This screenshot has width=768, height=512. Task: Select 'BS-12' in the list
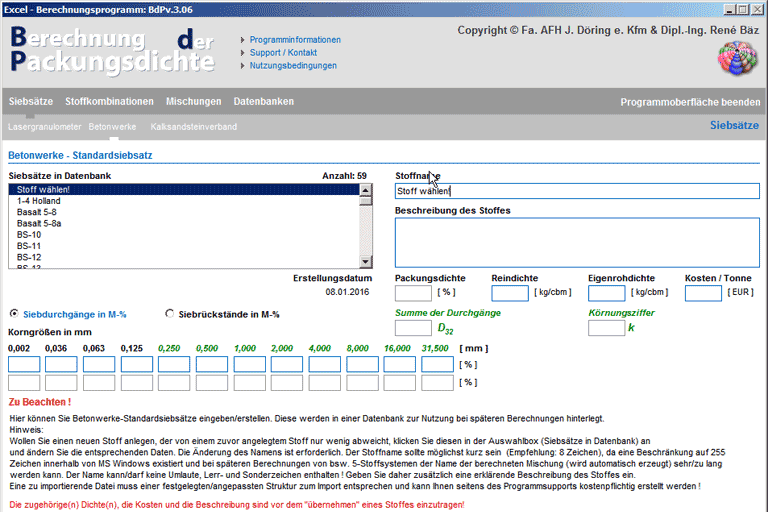[x=184, y=257]
